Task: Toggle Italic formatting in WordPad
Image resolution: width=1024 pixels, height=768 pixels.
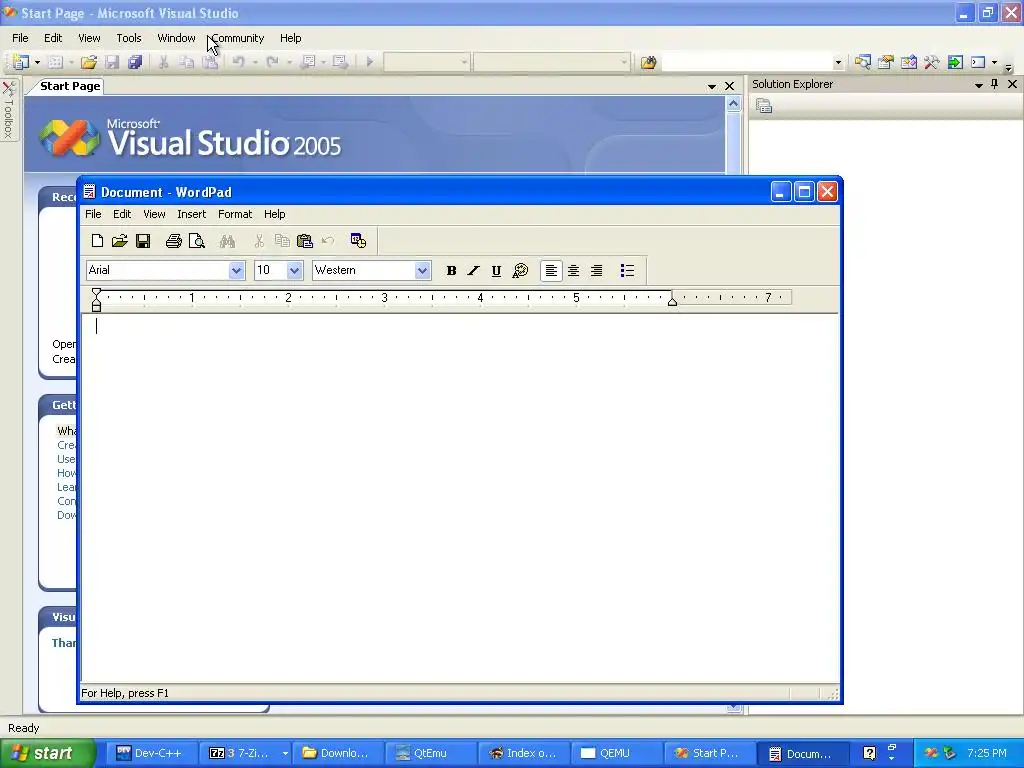Action: (473, 270)
